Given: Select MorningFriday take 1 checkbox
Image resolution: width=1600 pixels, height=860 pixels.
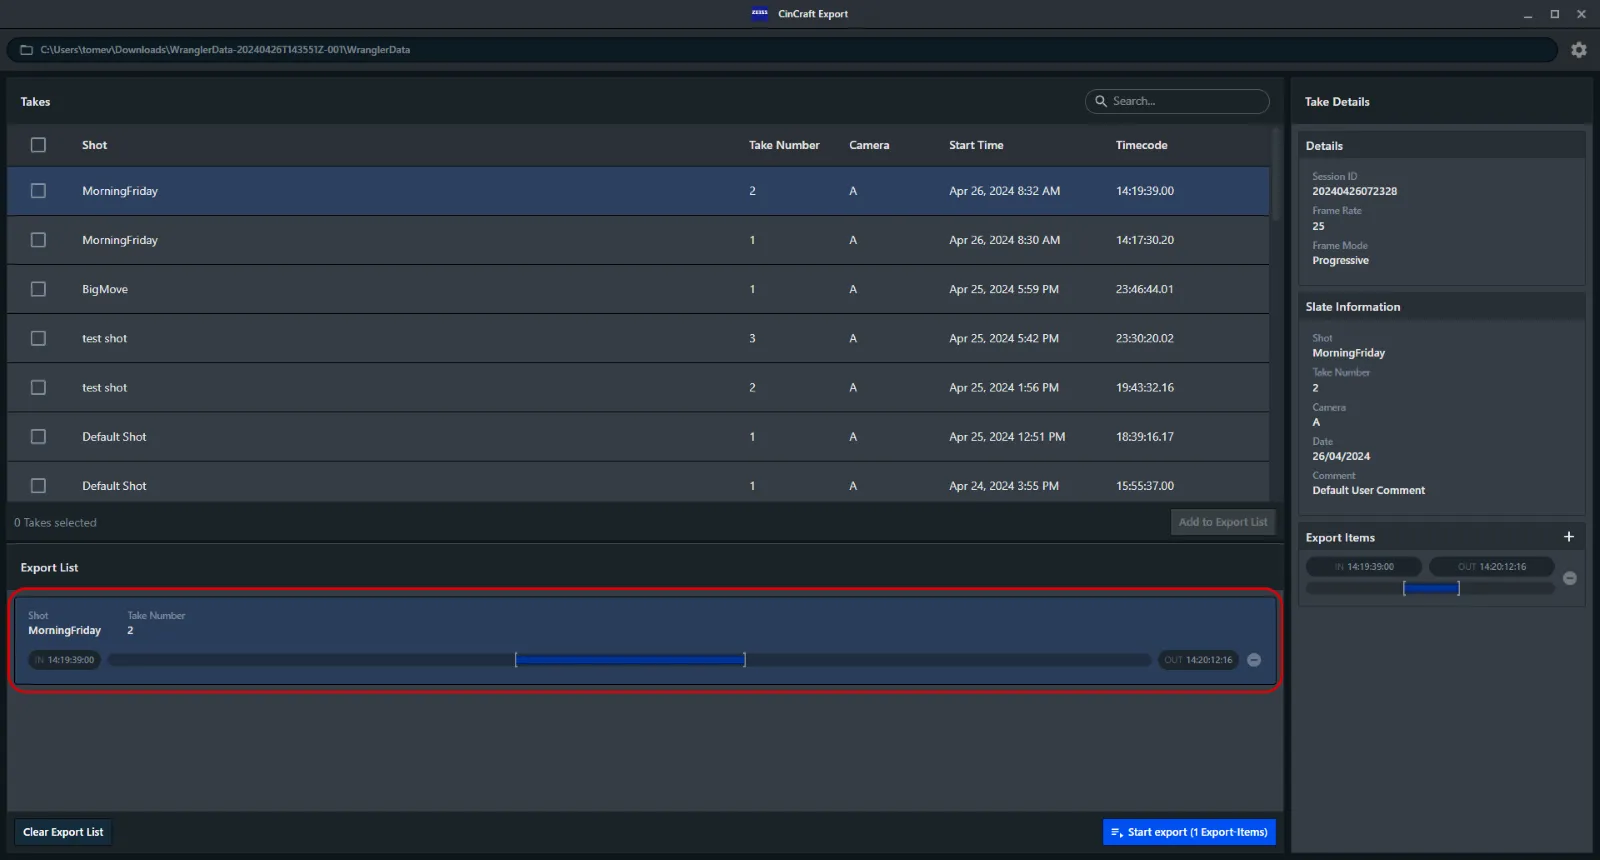Looking at the screenshot, I should tap(38, 240).
